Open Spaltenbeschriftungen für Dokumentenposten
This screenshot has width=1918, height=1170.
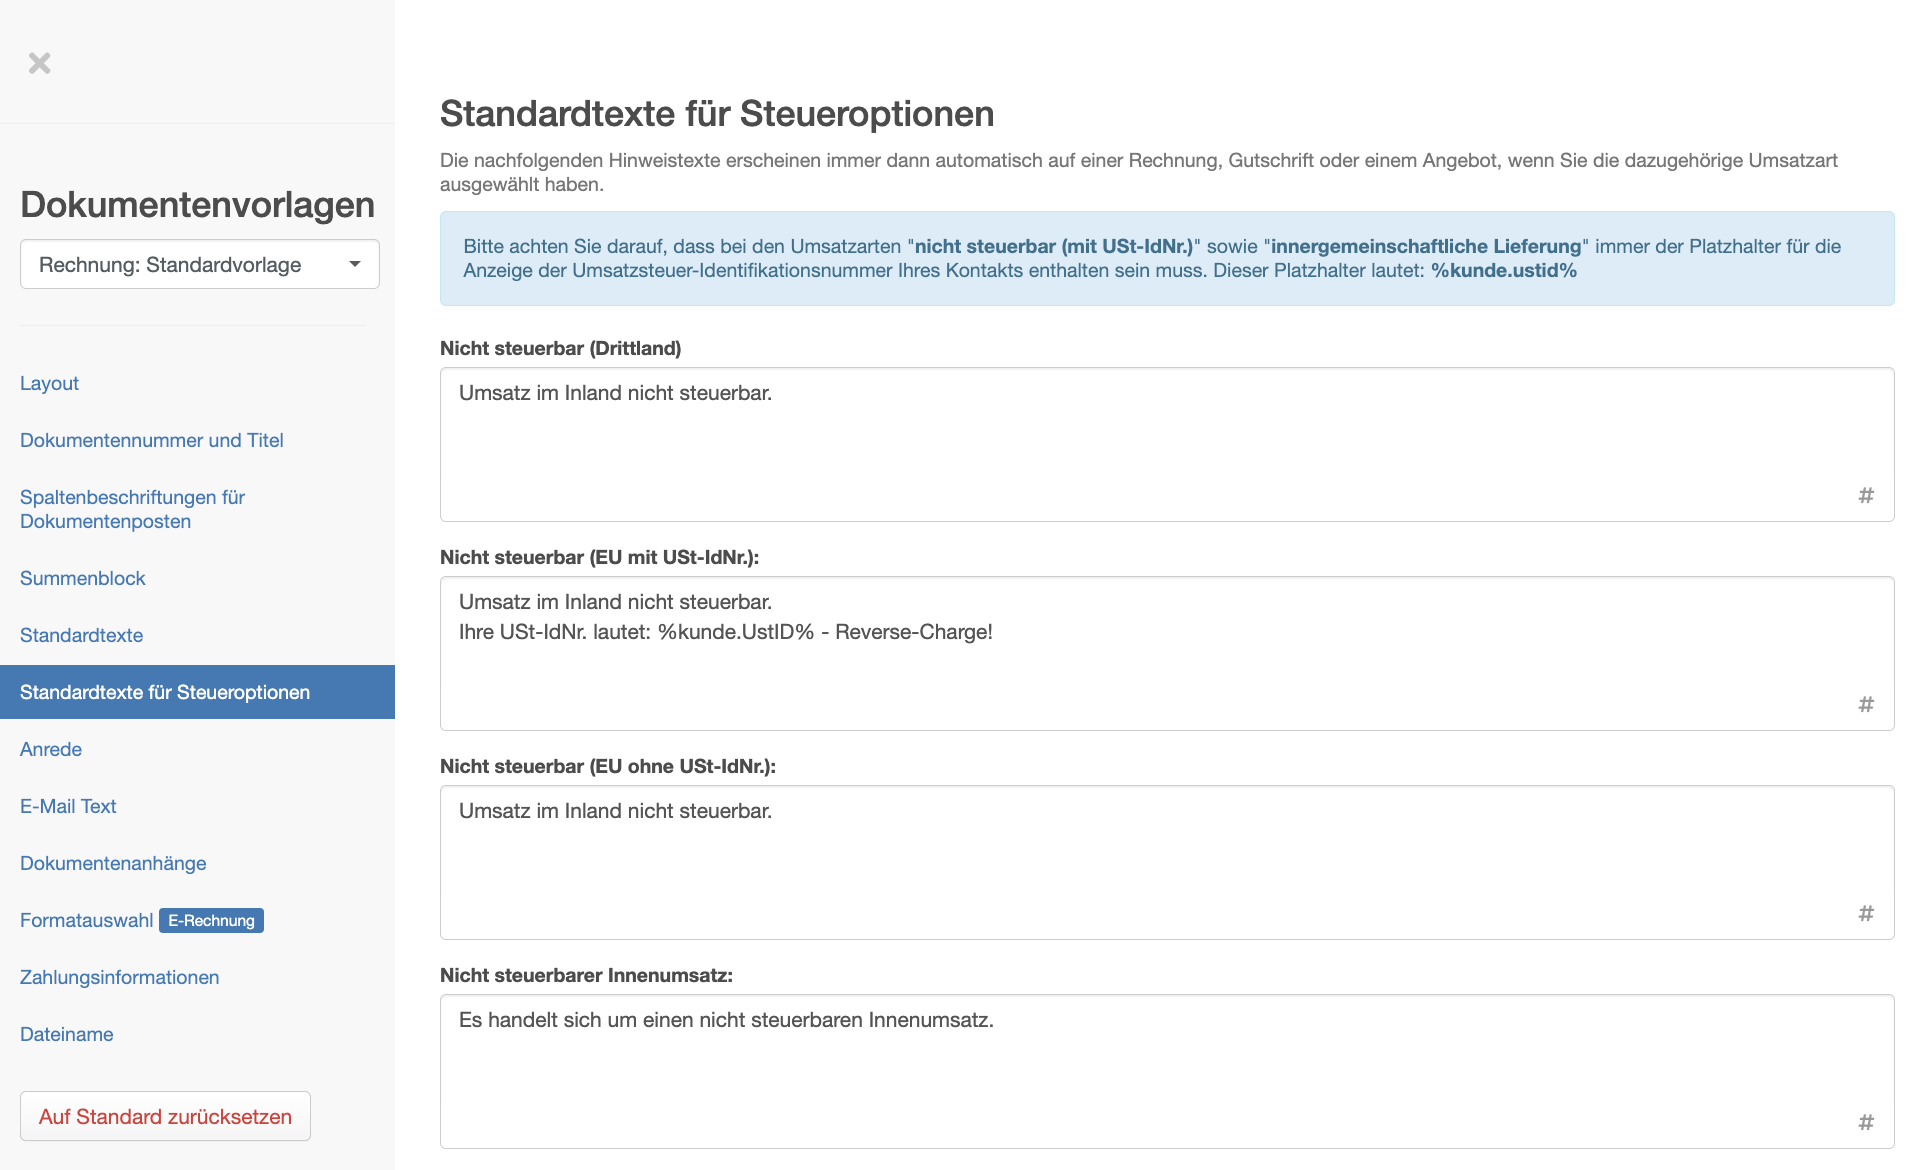[132, 509]
